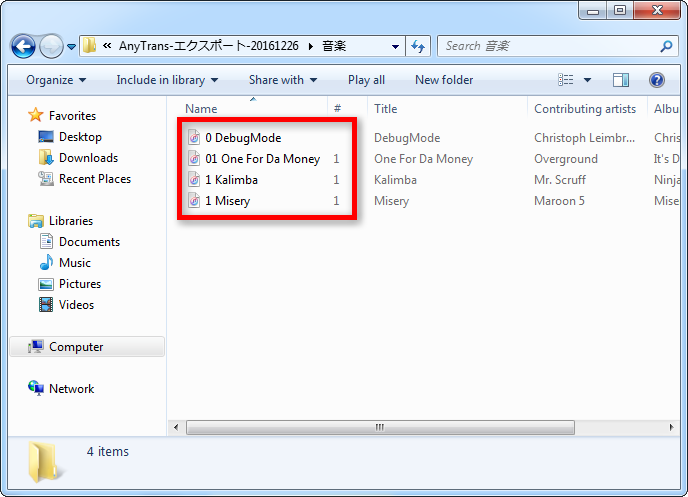Open the Share with menu
The width and height of the screenshot is (688, 497).
(x=283, y=80)
